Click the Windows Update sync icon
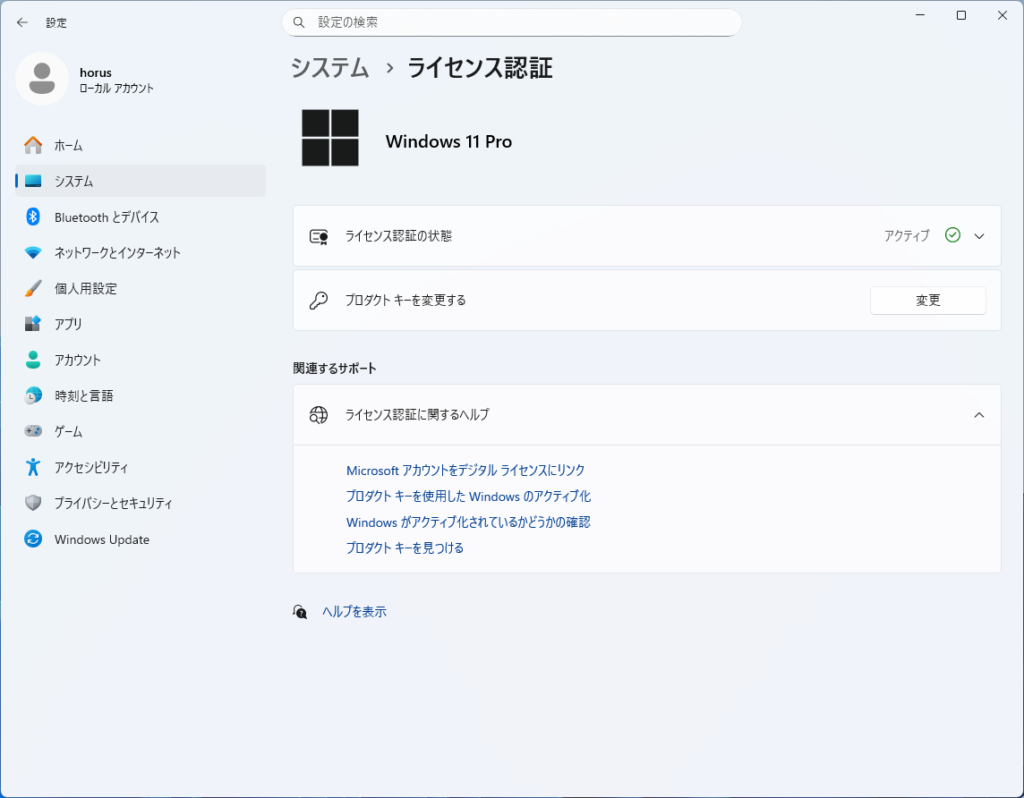This screenshot has height=798, width=1024. click(33, 540)
